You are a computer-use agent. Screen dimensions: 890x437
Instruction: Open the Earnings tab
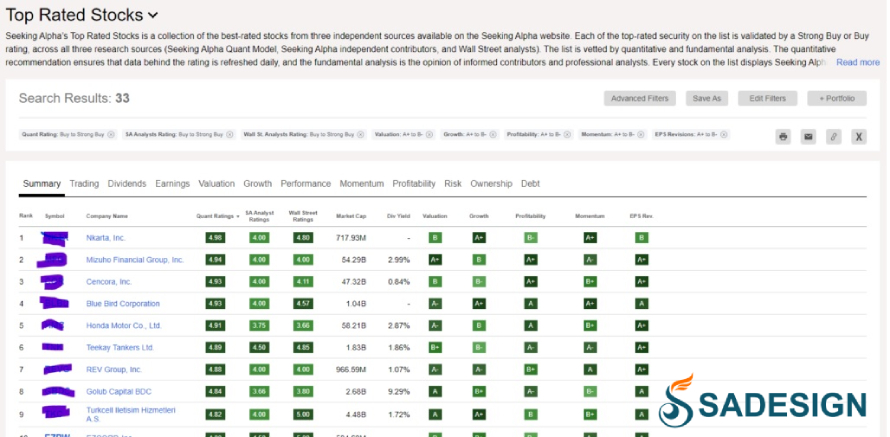(172, 184)
